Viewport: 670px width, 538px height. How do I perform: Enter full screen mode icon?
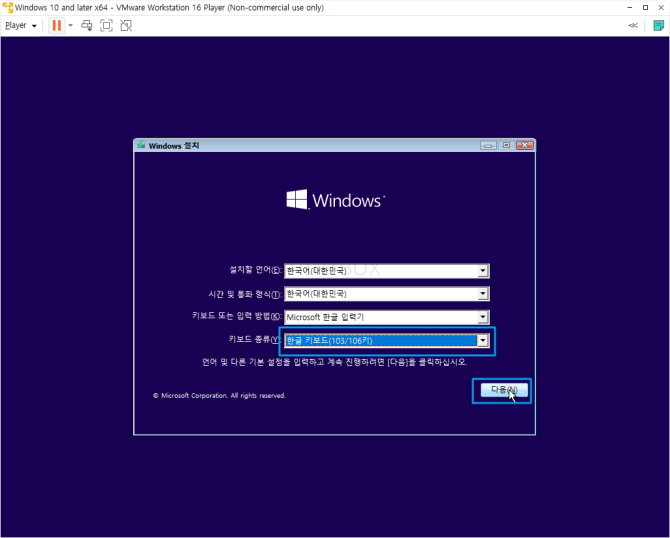point(106,26)
